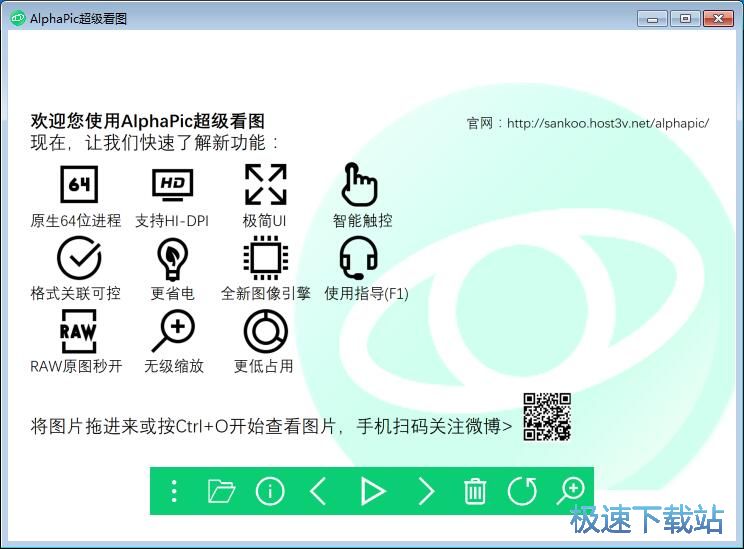This screenshot has width=744, height=549.
Task: Click the 极简UI label
Action: click(x=264, y=221)
